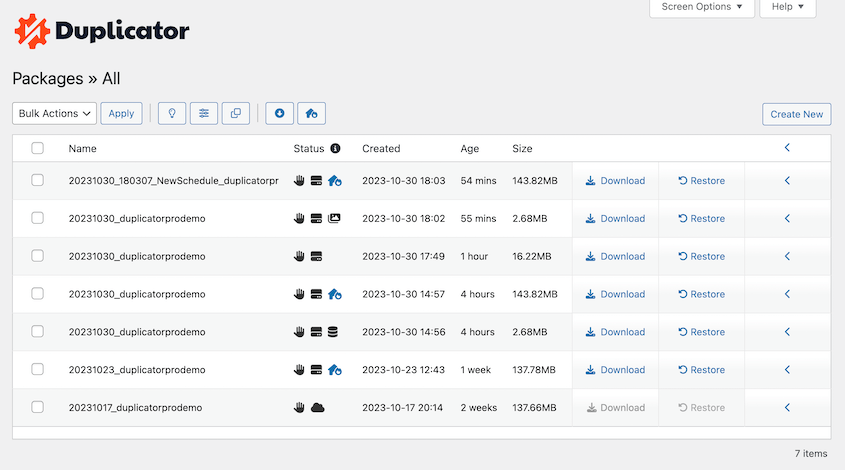Expand details chevron for NewSchedule package
Viewport: 845px width, 470px height.
pos(787,181)
